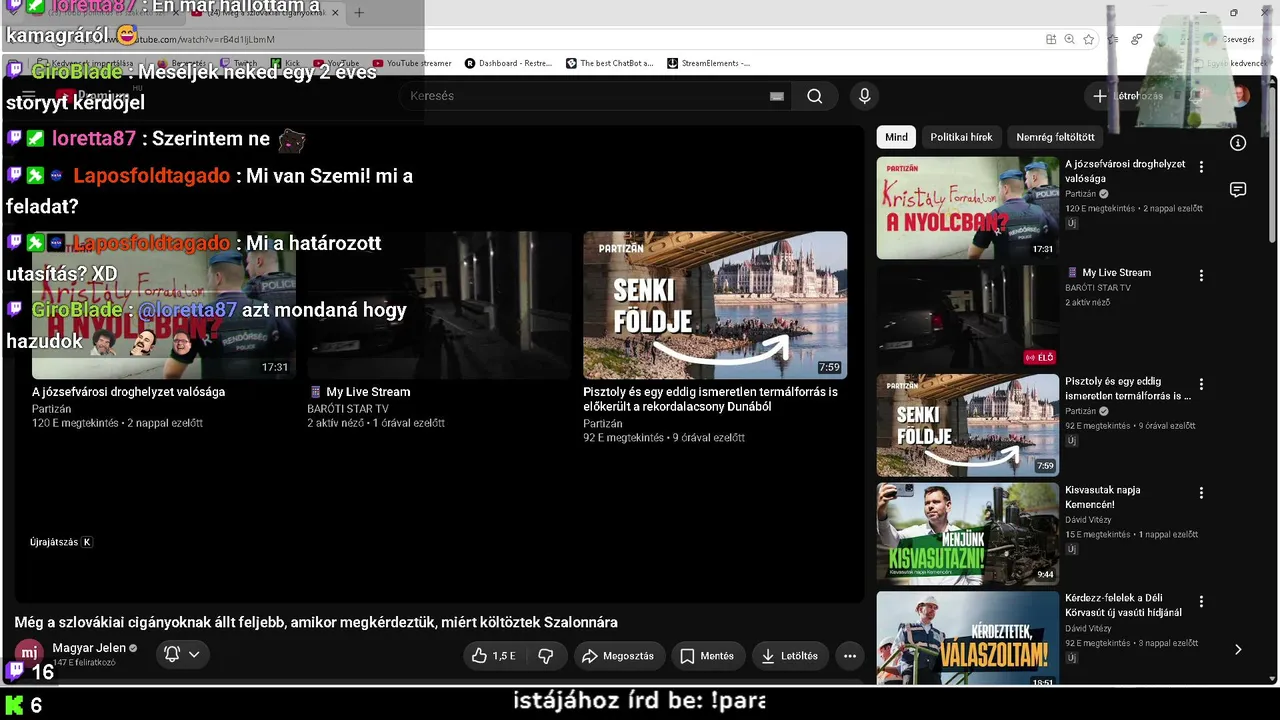Open sidebar Senki Földje thumbnail

tap(968, 425)
